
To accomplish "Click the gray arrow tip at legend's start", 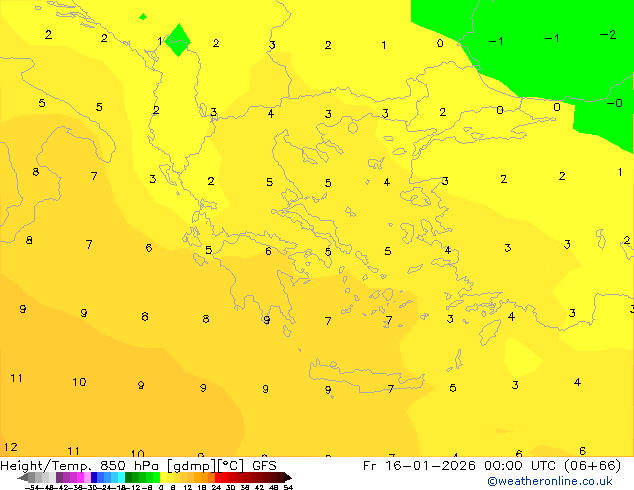I will pos(23,477).
